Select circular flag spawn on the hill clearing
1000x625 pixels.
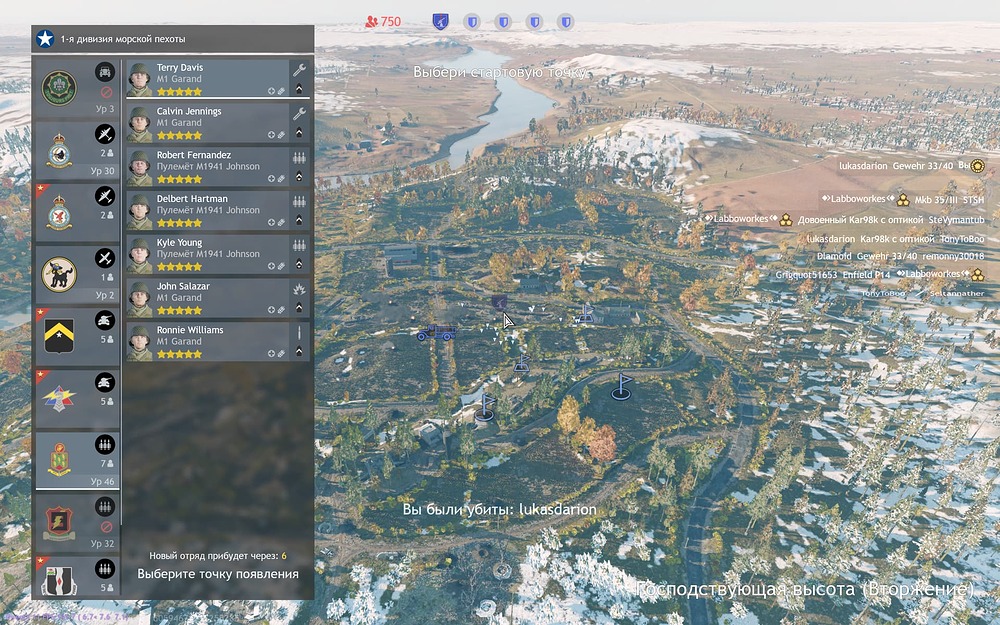(621, 387)
